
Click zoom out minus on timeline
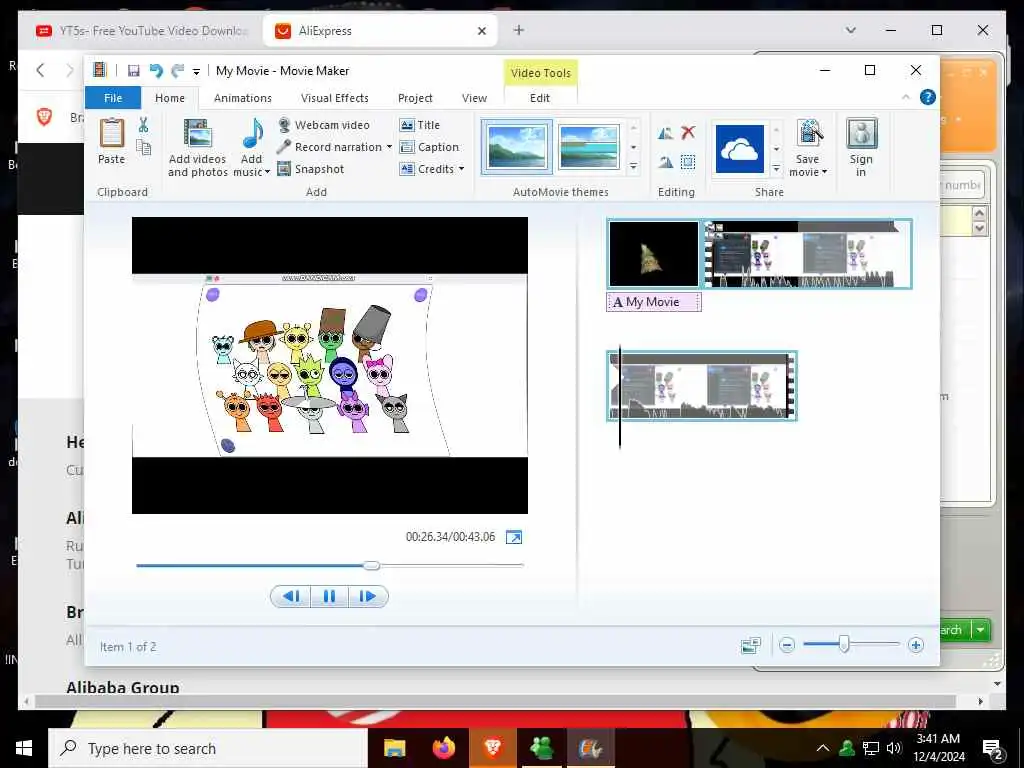tap(787, 645)
